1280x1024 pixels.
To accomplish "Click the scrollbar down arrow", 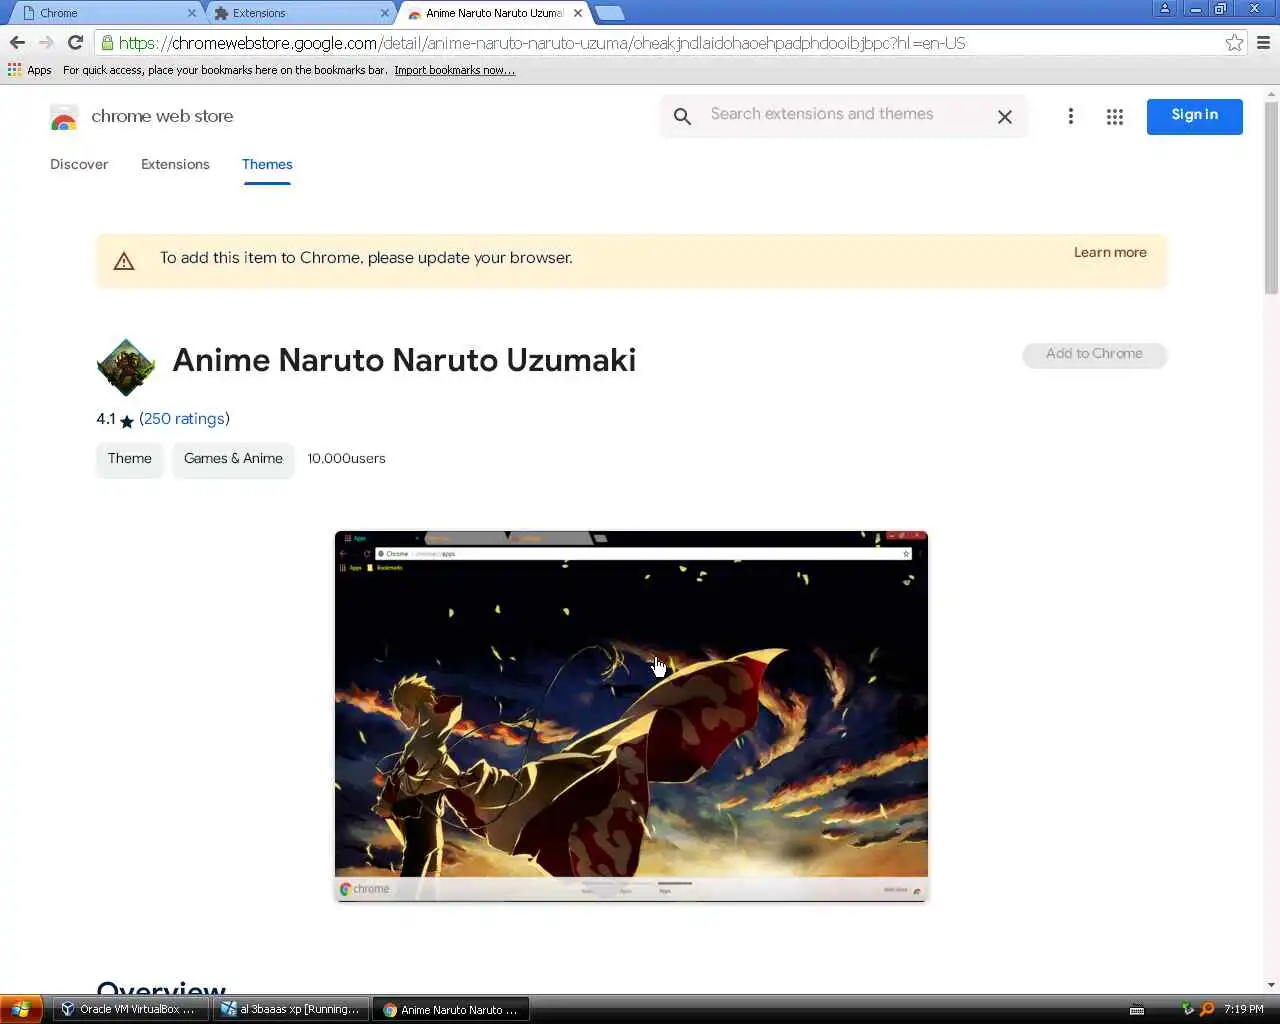I will tap(1271, 985).
